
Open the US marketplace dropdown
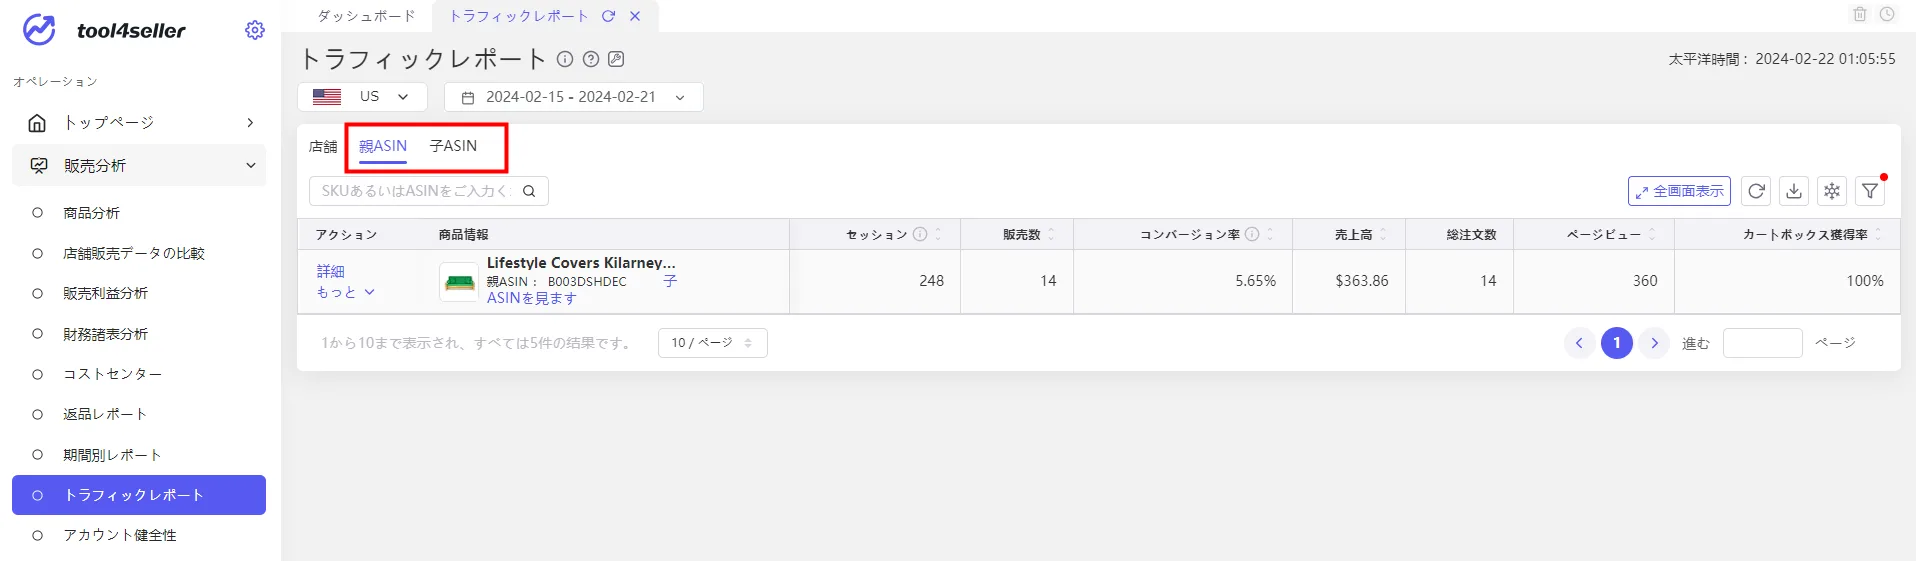362,97
